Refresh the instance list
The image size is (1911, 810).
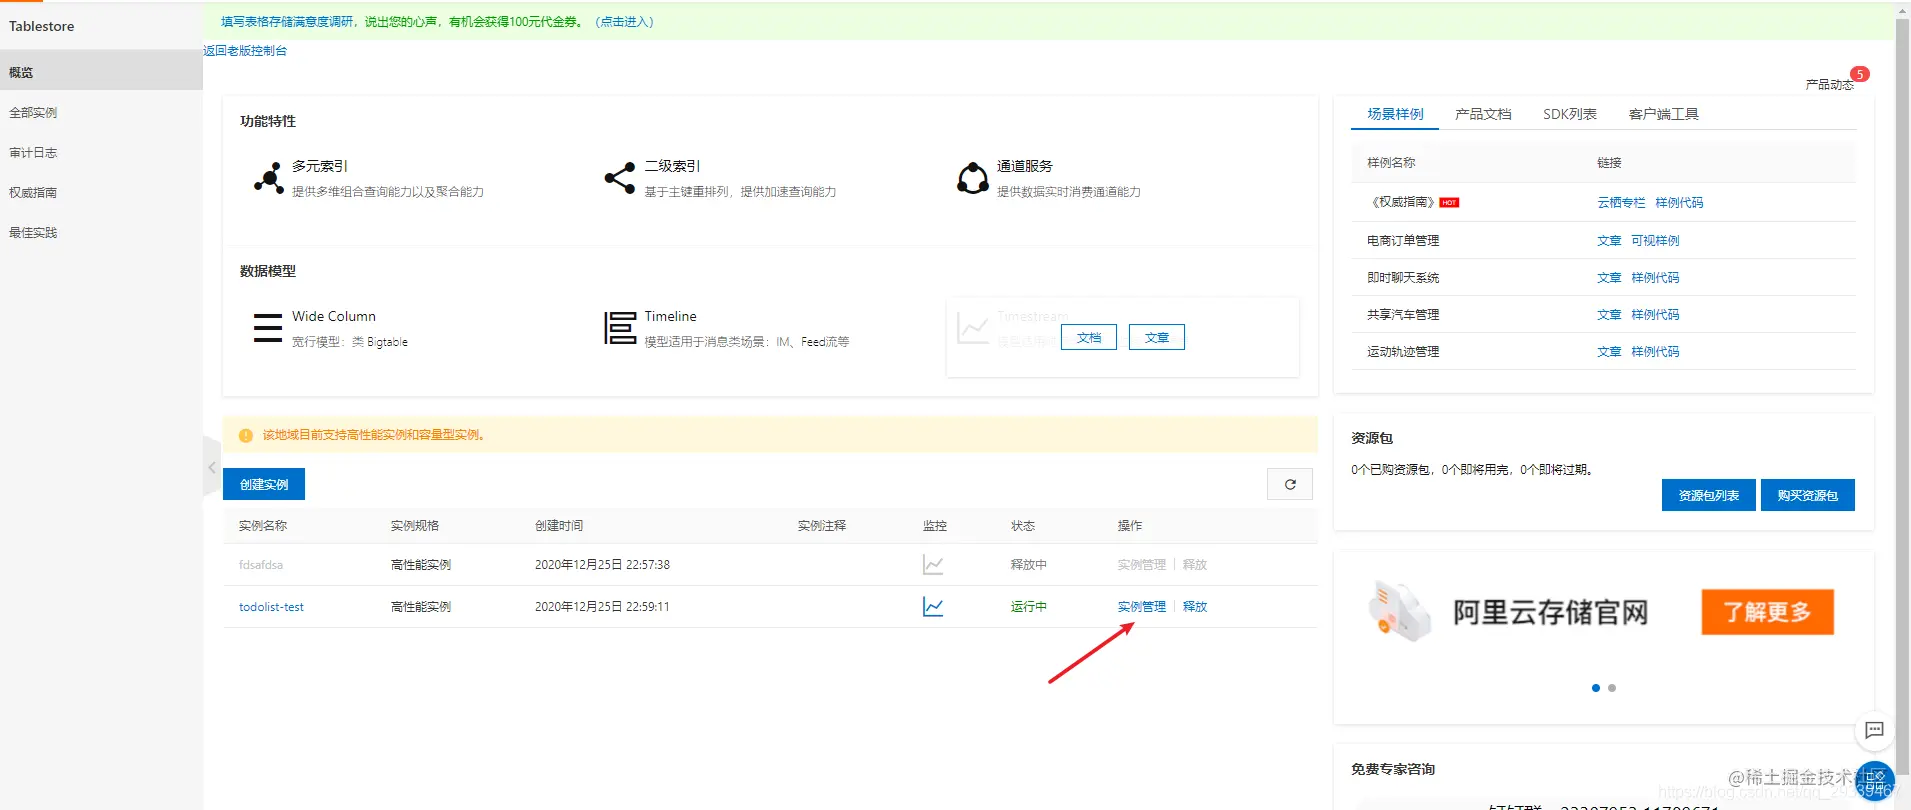(x=1290, y=484)
